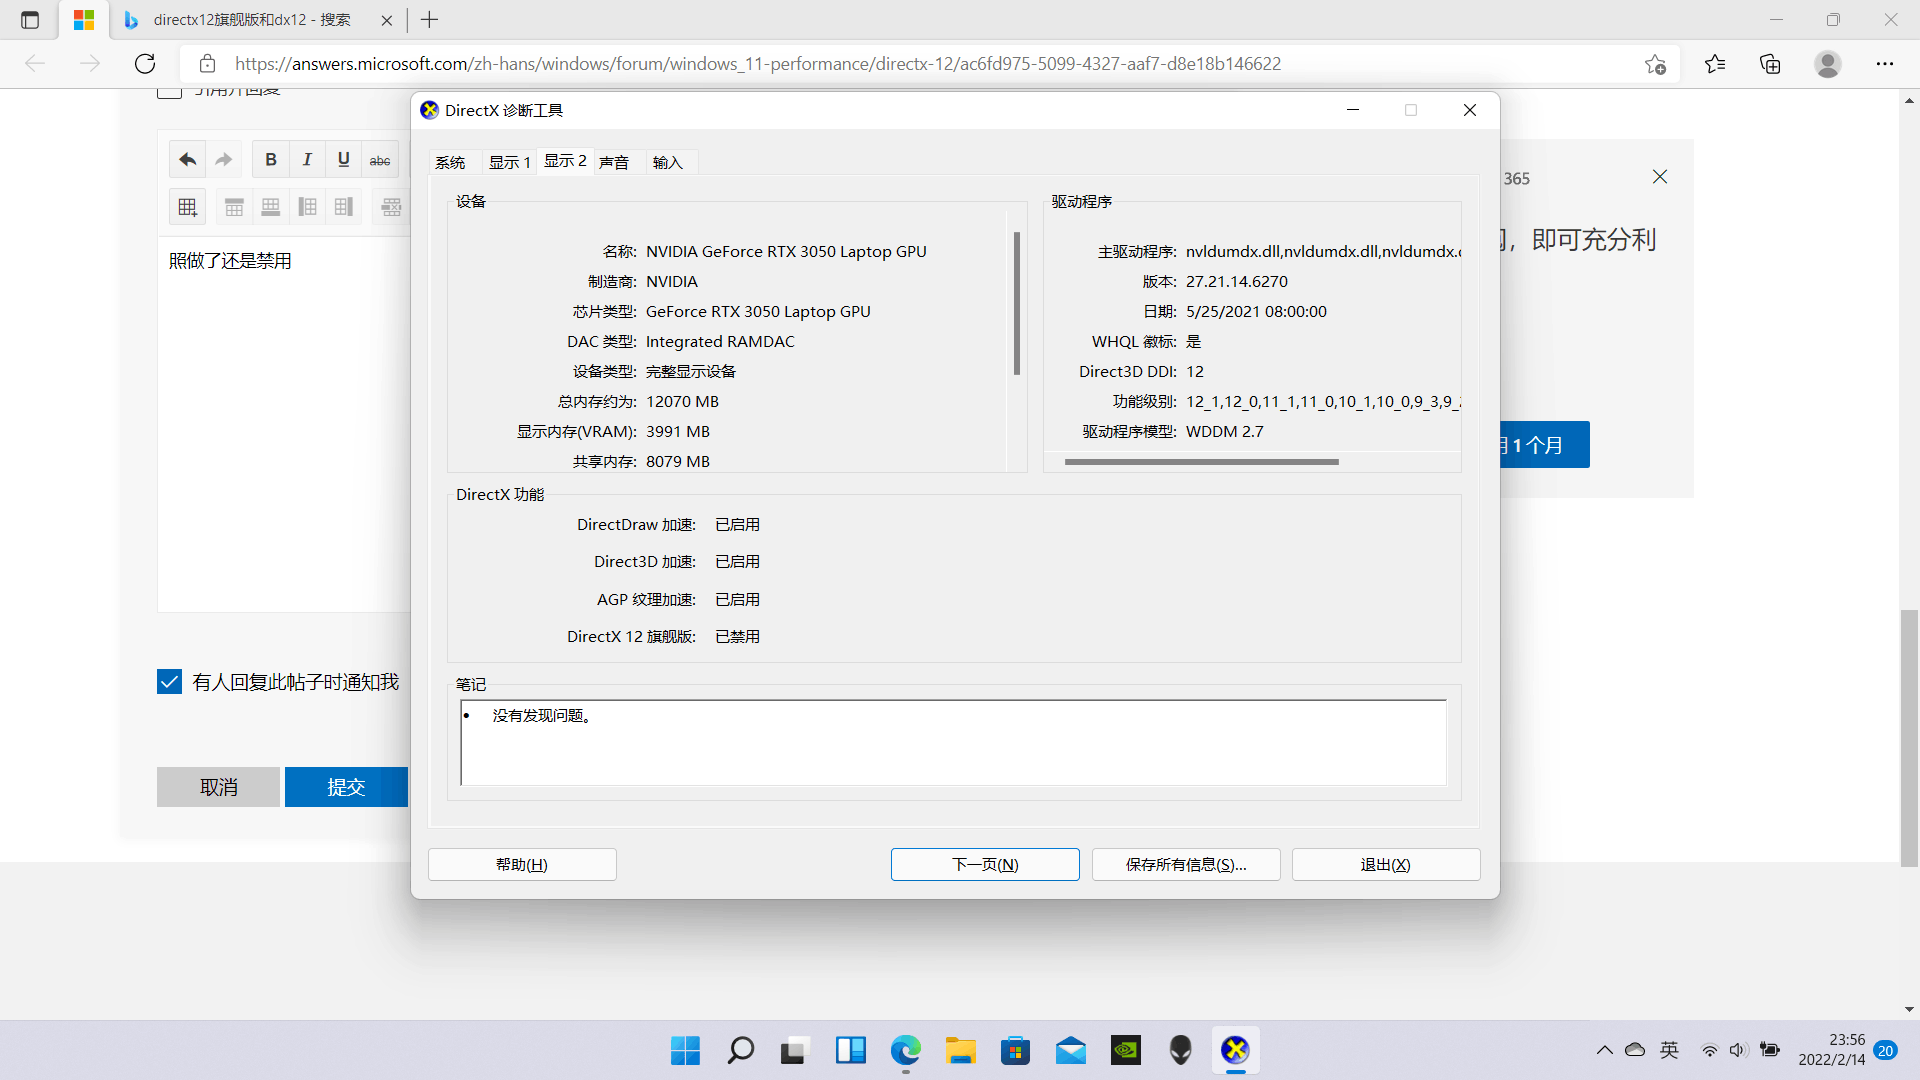Click the insert table icon

tap(187, 207)
